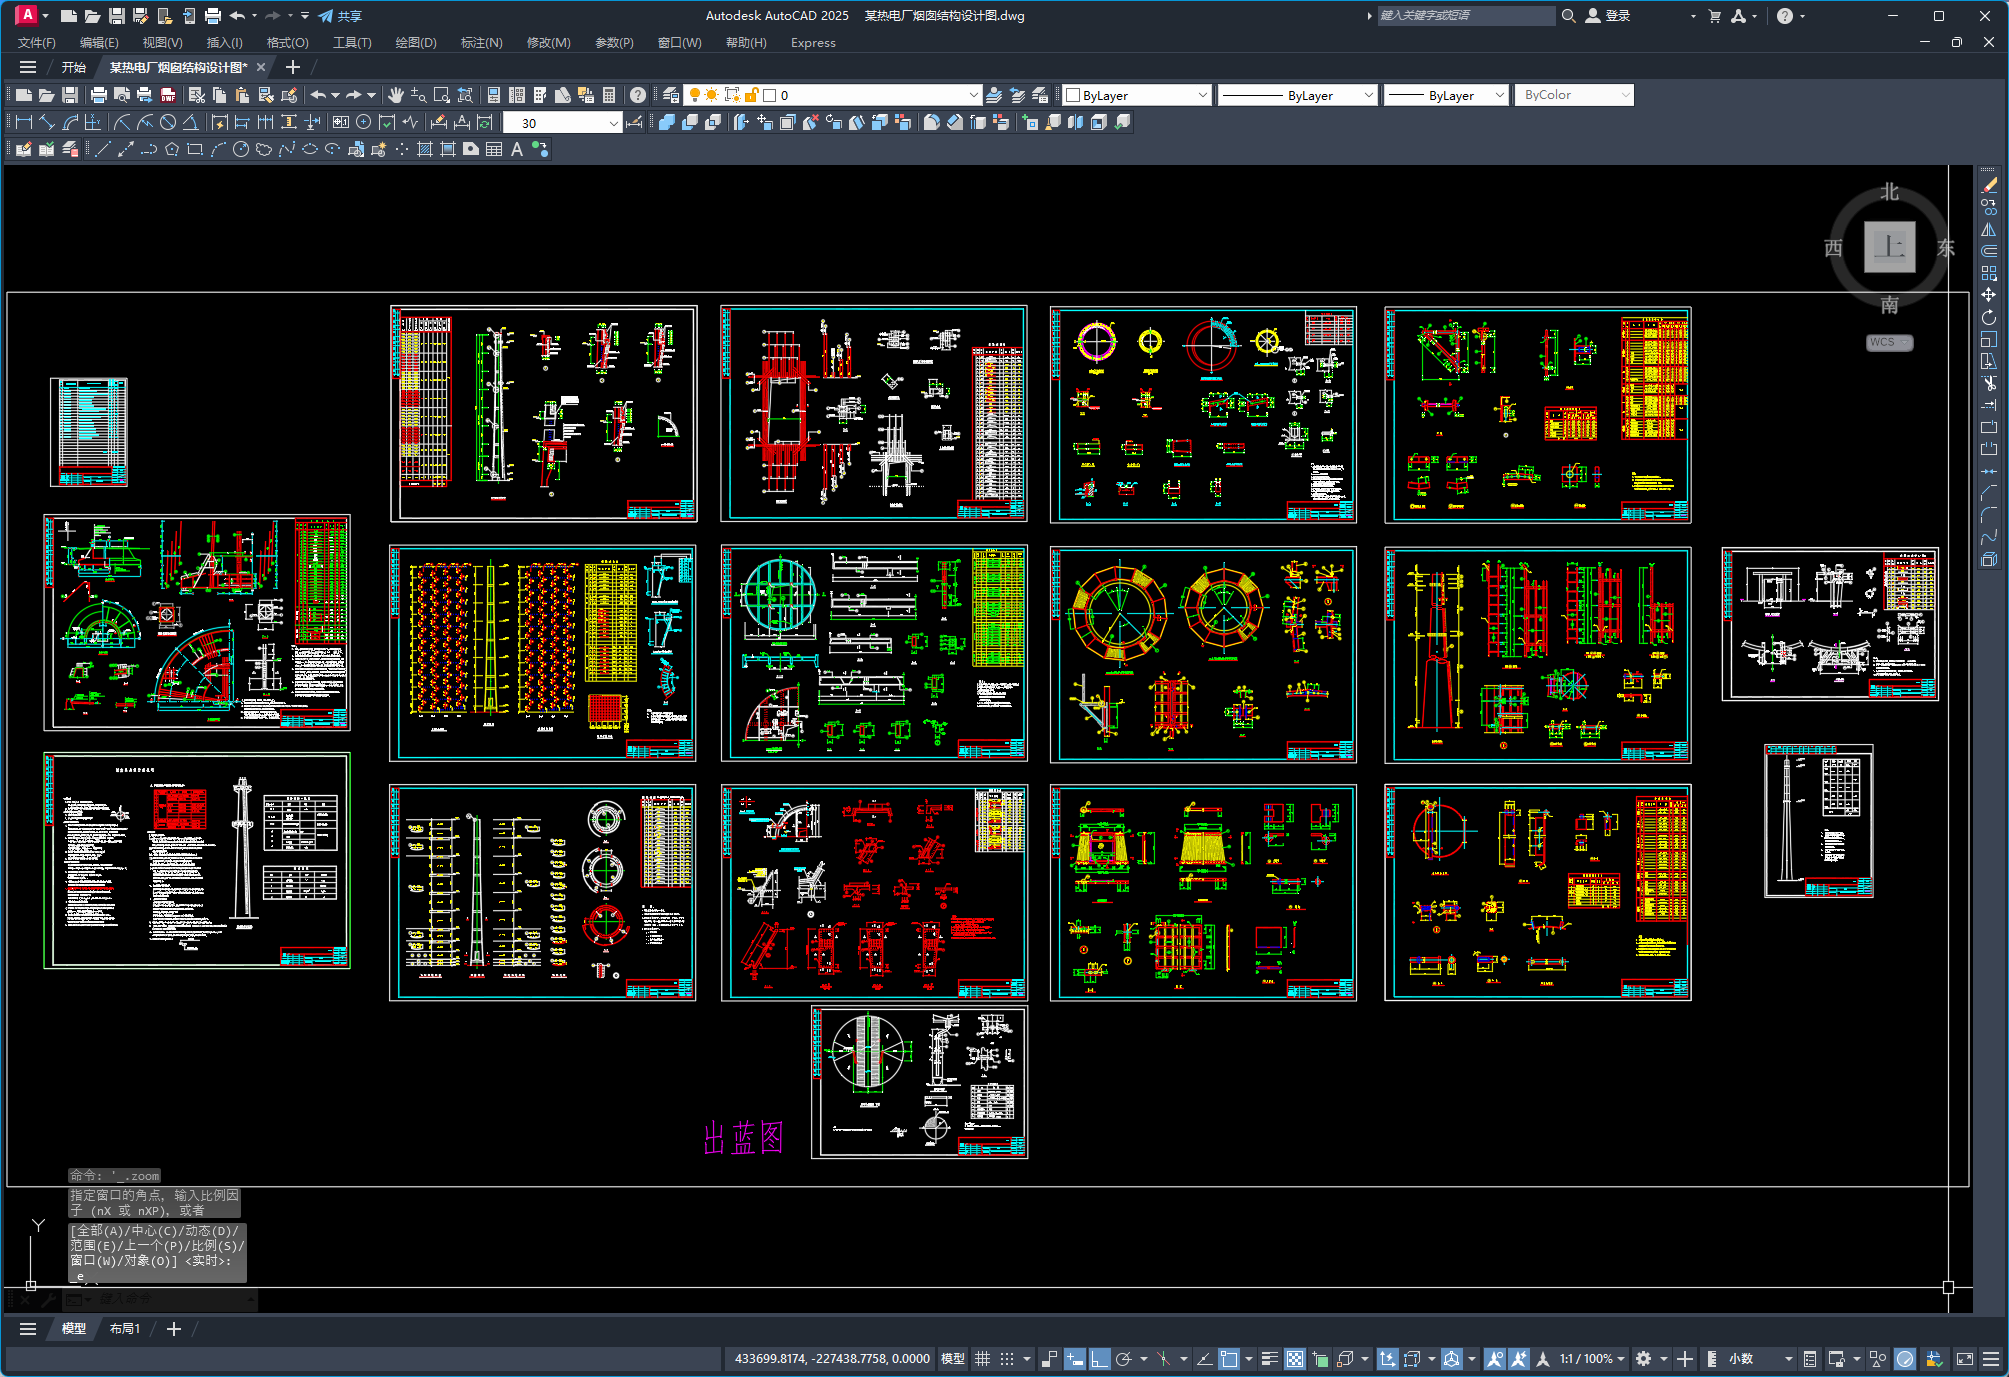Click the Plot printer icon

pyautogui.click(x=98, y=95)
